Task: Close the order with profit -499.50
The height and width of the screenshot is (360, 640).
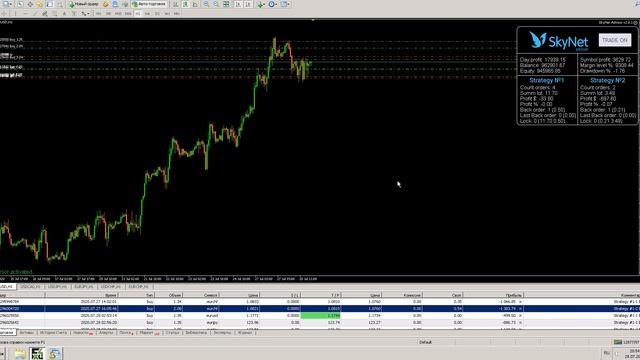Action: click(520, 316)
